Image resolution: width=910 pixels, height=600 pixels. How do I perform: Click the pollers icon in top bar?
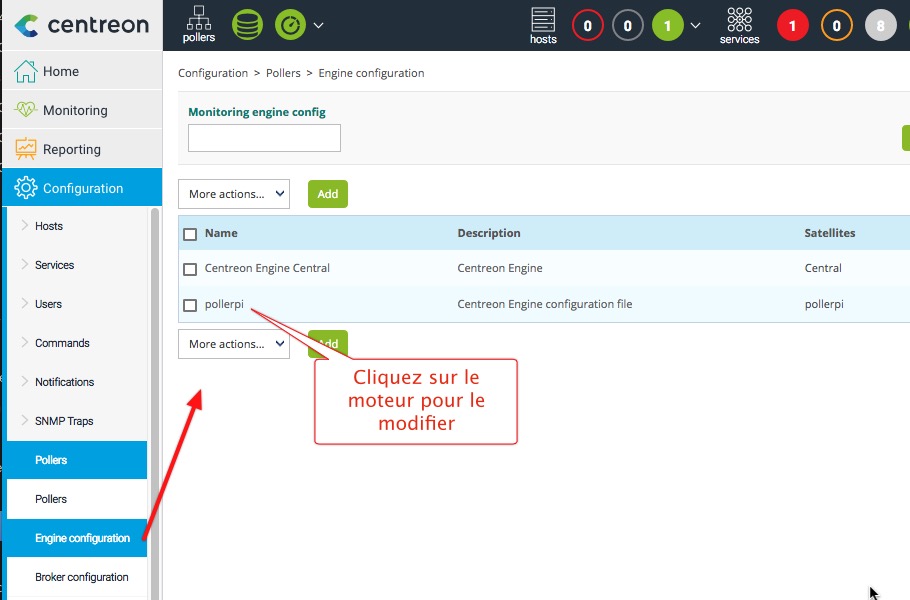pos(199,24)
